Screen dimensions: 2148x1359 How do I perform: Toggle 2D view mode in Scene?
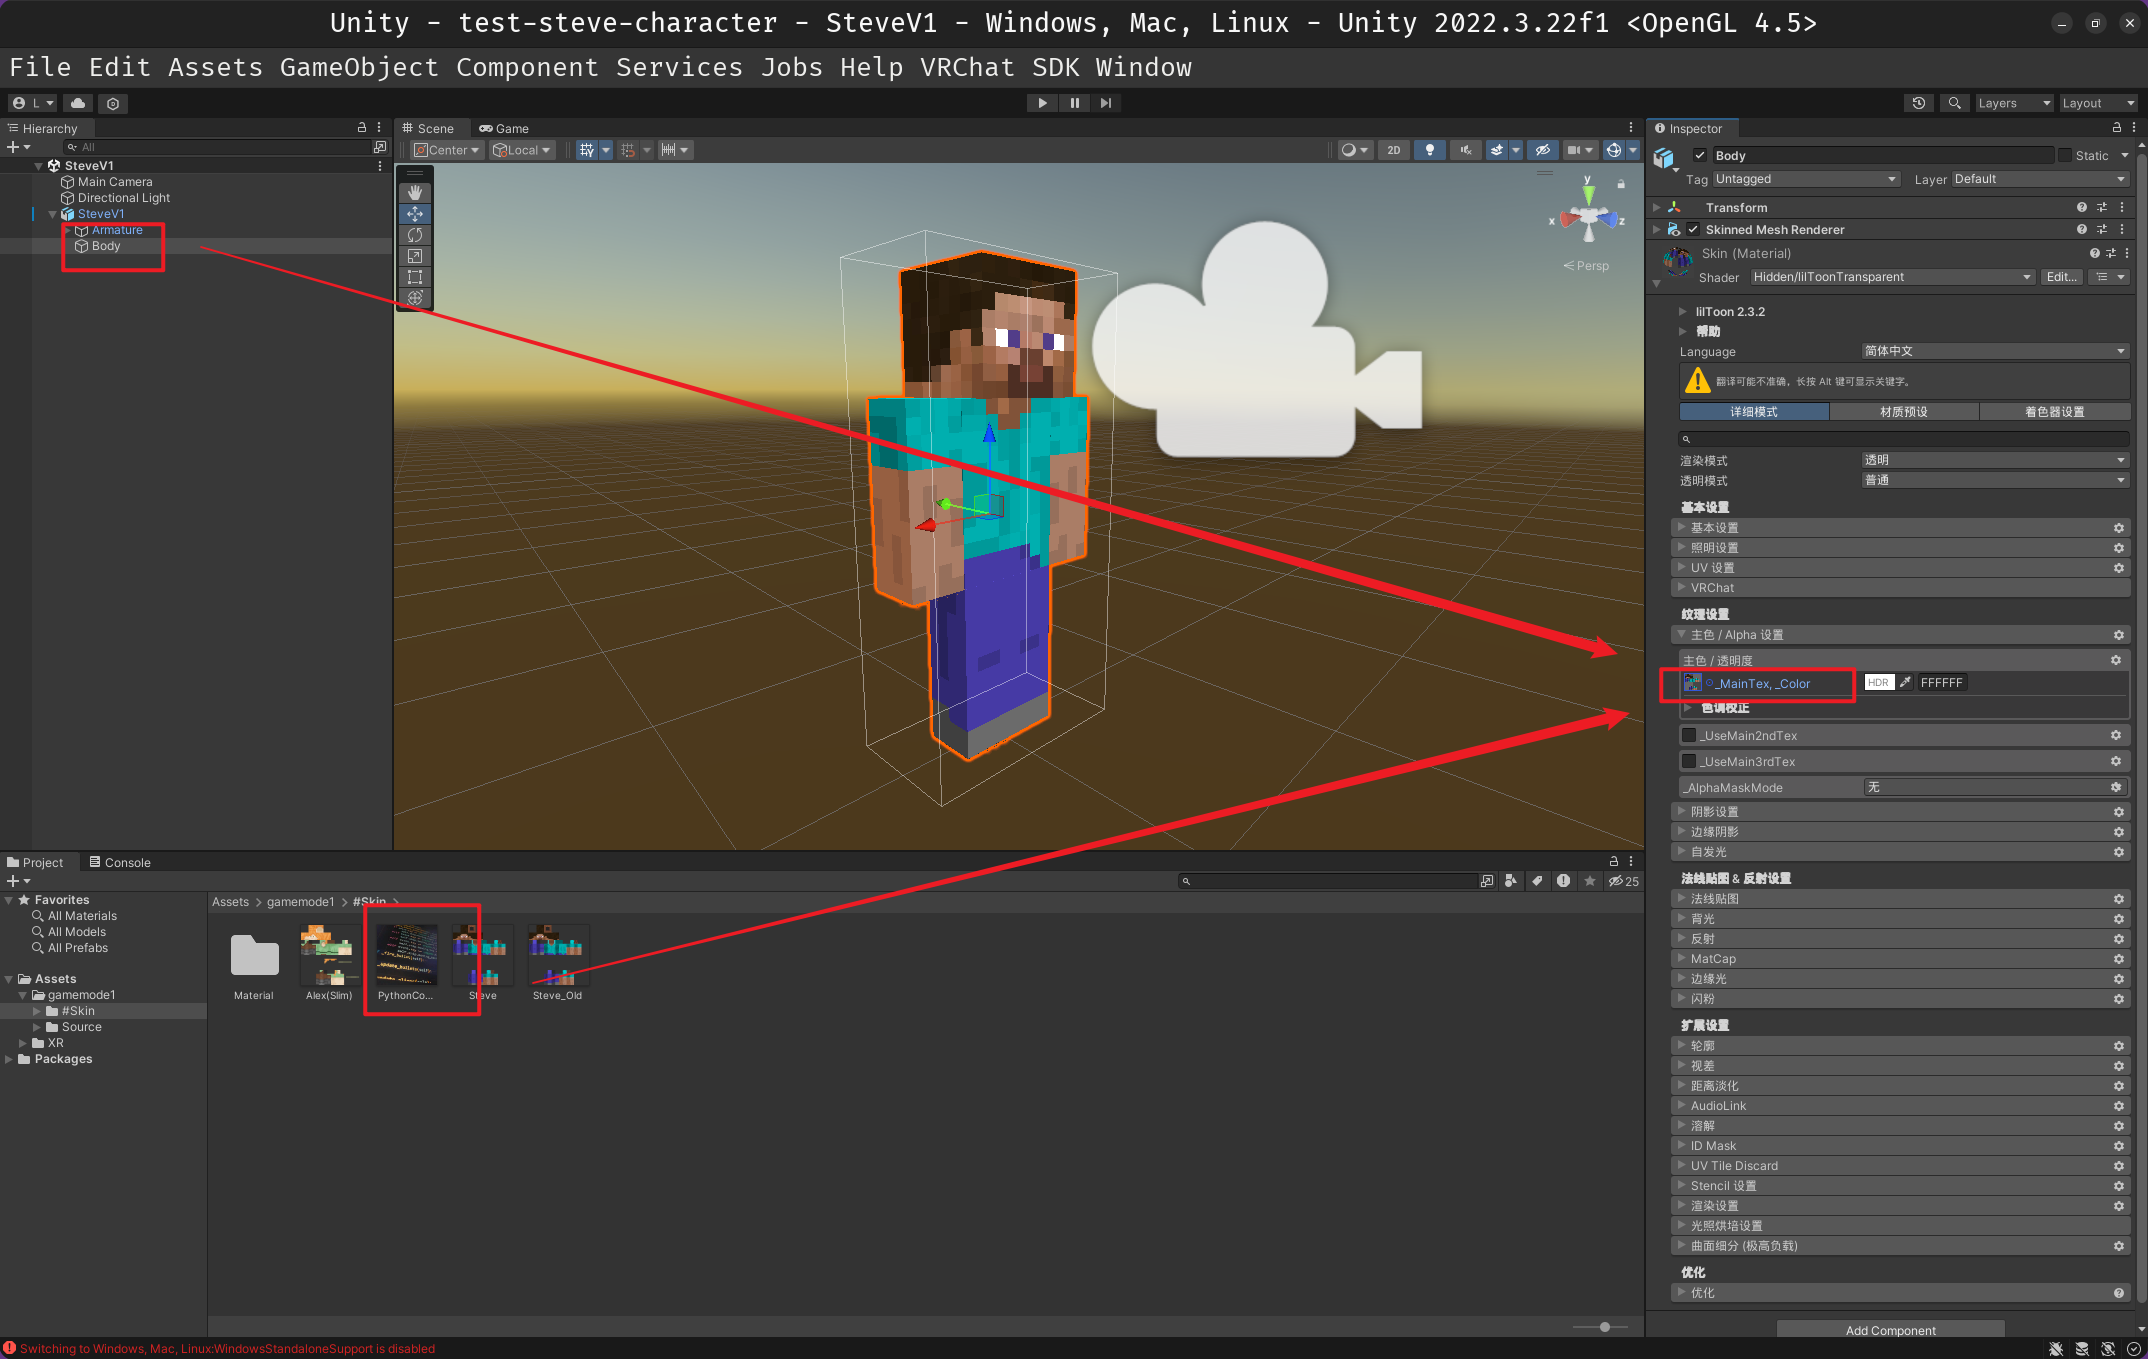coord(1393,150)
